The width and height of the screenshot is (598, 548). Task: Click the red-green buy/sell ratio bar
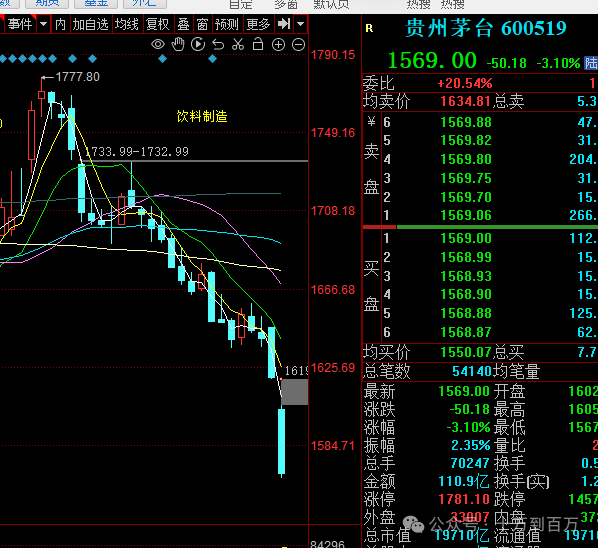pyautogui.click(x=480, y=227)
